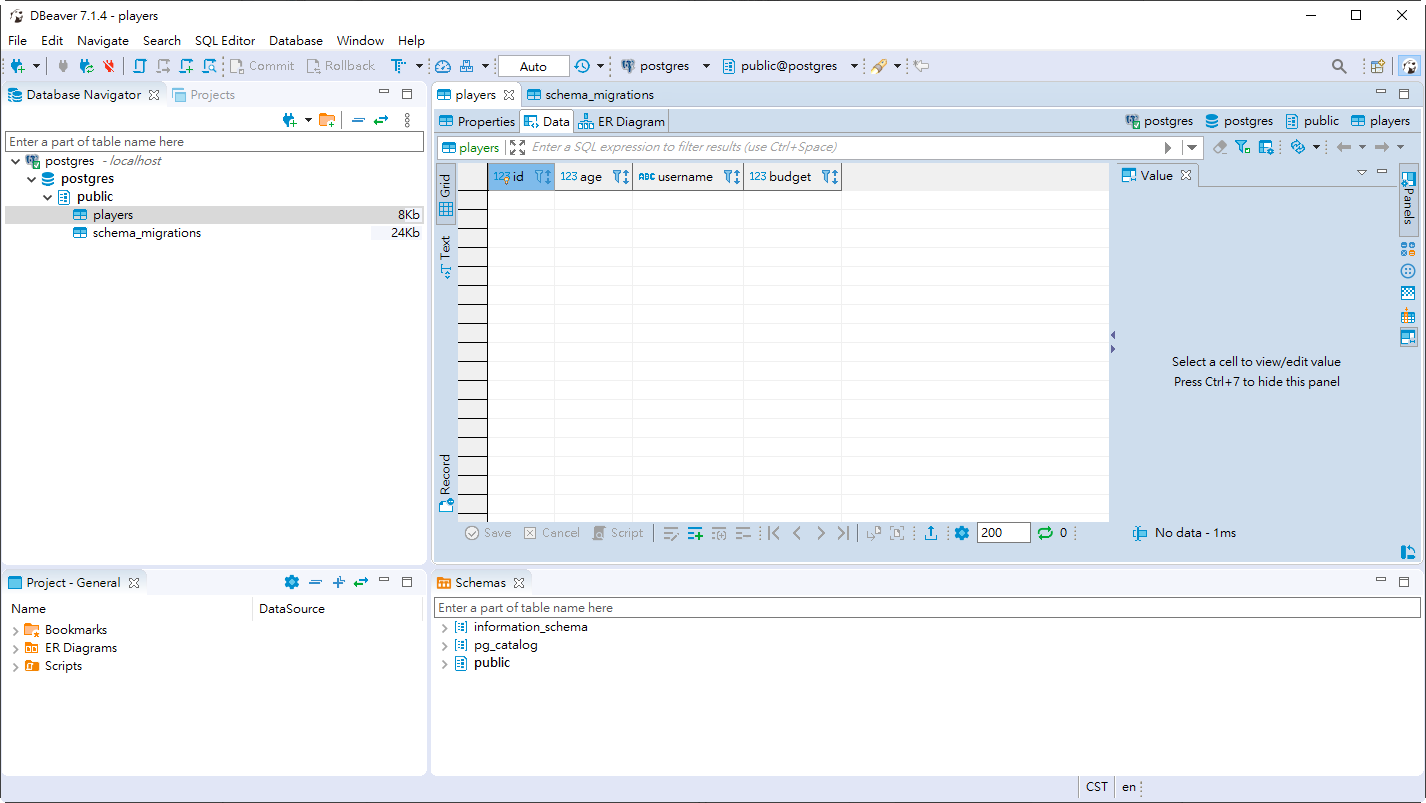
Task: Click the Calc aggregate grid panel icon
Action: point(1408,293)
